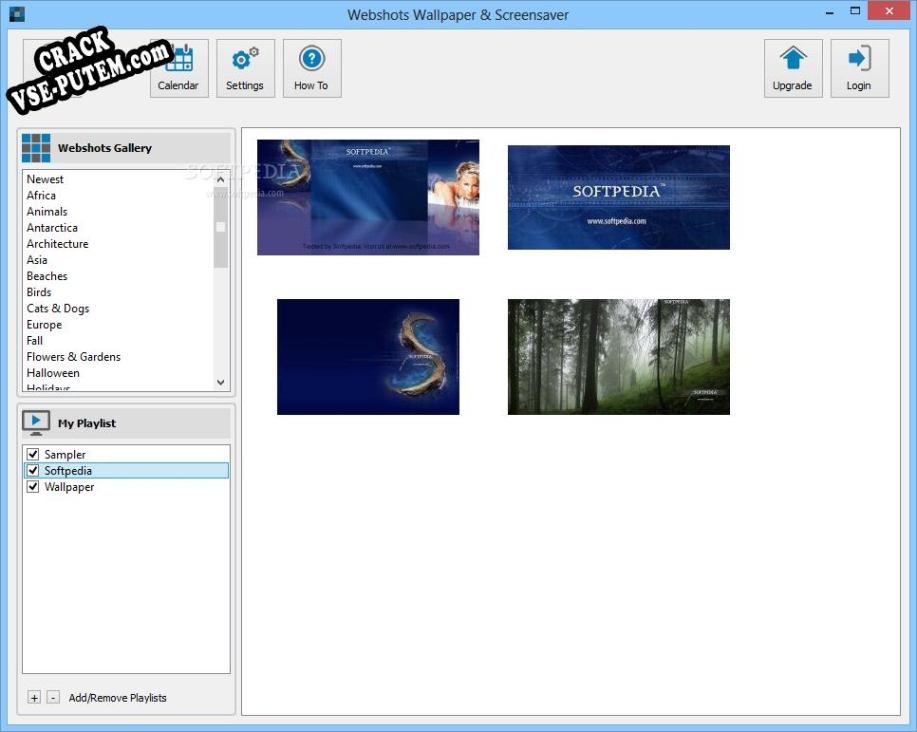The width and height of the screenshot is (917, 732).
Task: Click the gallery list scrollbar thumb
Action: coord(220,227)
